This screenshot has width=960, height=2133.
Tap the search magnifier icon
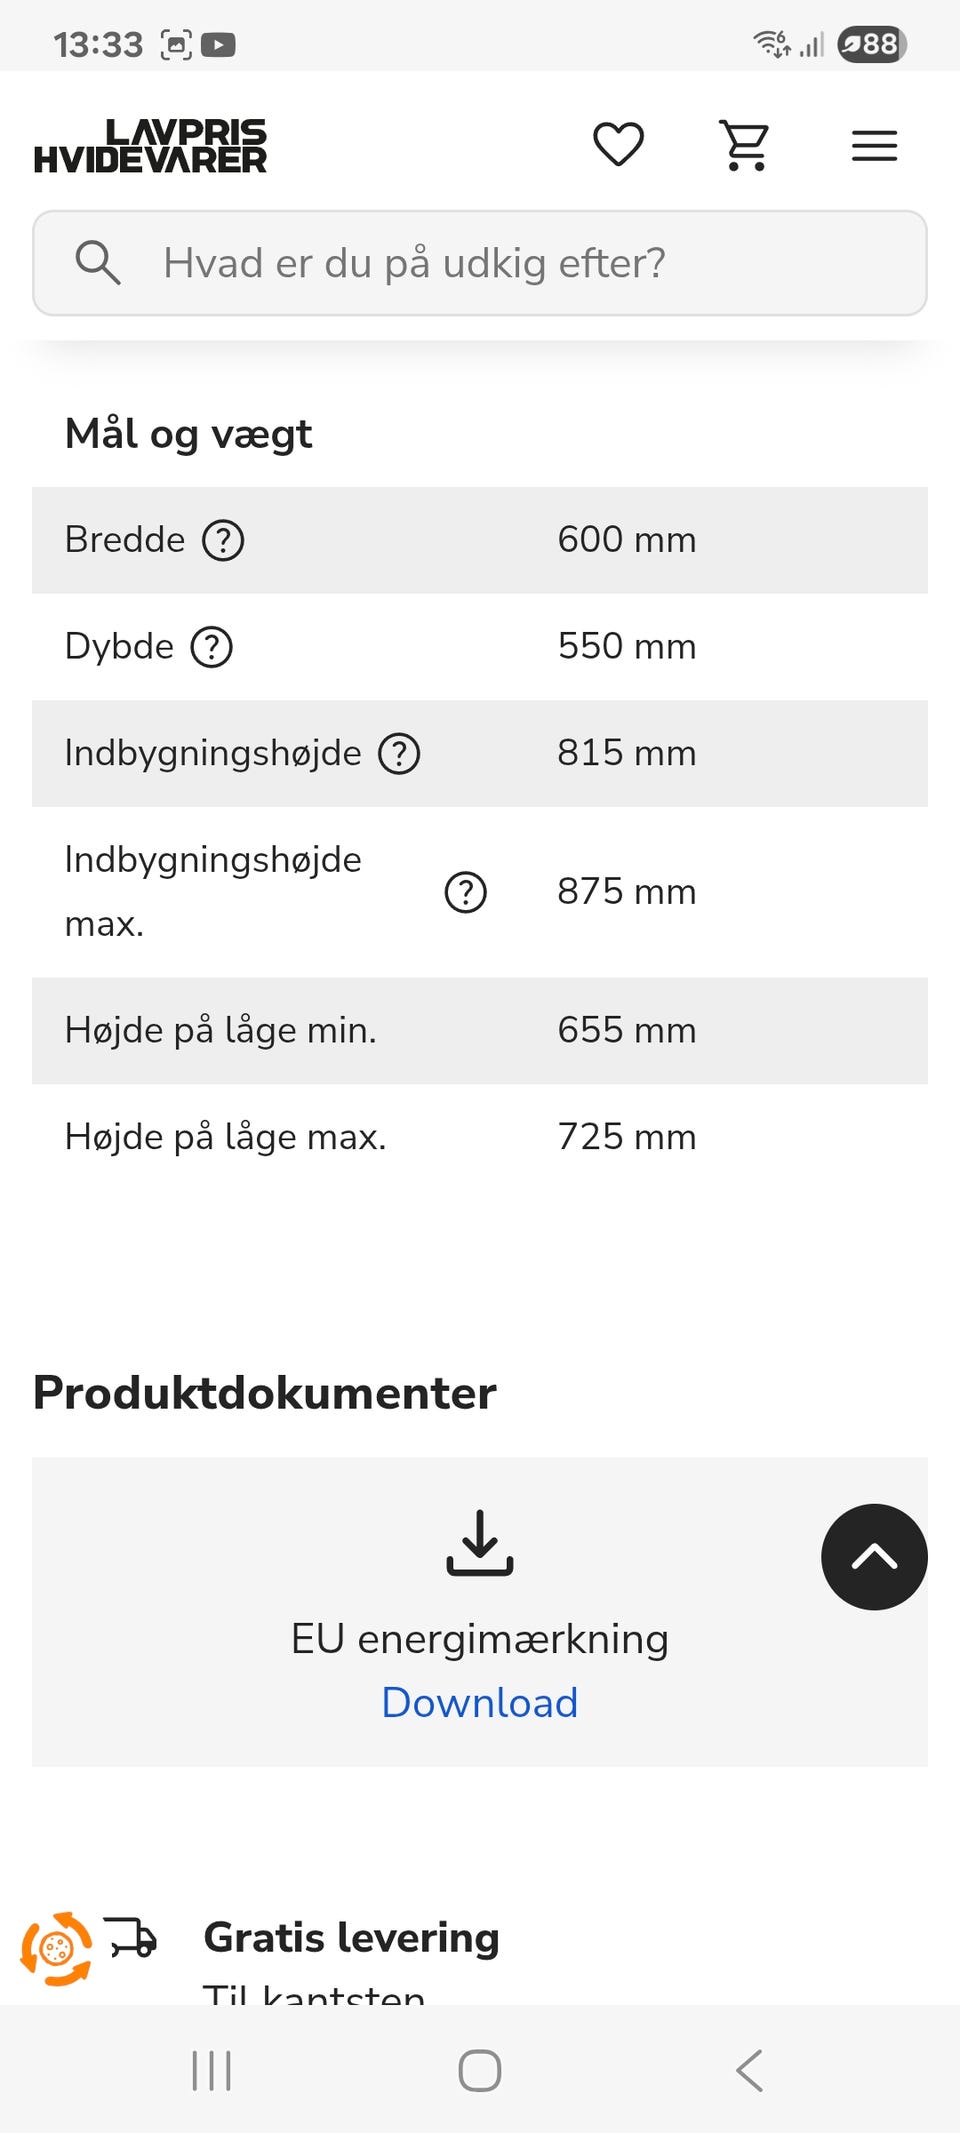(x=97, y=263)
